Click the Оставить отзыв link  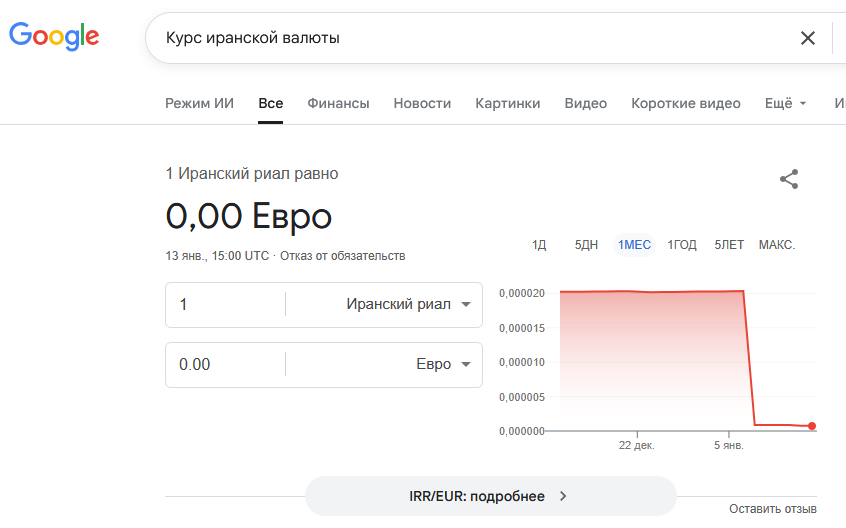point(772,509)
